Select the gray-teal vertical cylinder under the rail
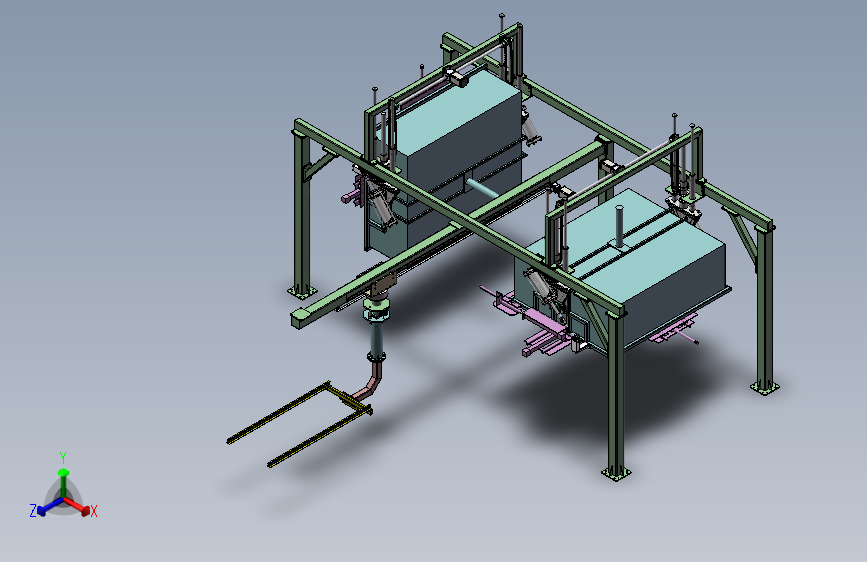Image resolution: width=867 pixels, height=562 pixels. [x=377, y=340]
